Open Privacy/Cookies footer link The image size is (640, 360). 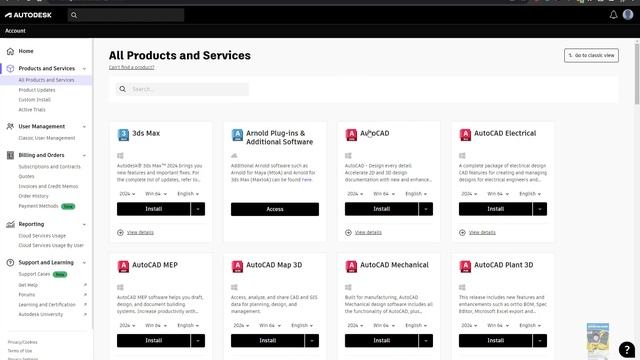tap(22, 342)
